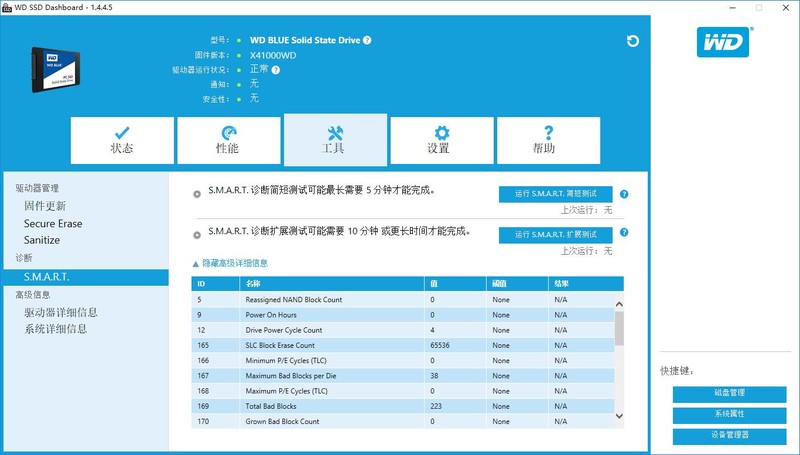Click the WD logo on the right panel
Screen dimensions: 800x455
[x=723, y=42]
